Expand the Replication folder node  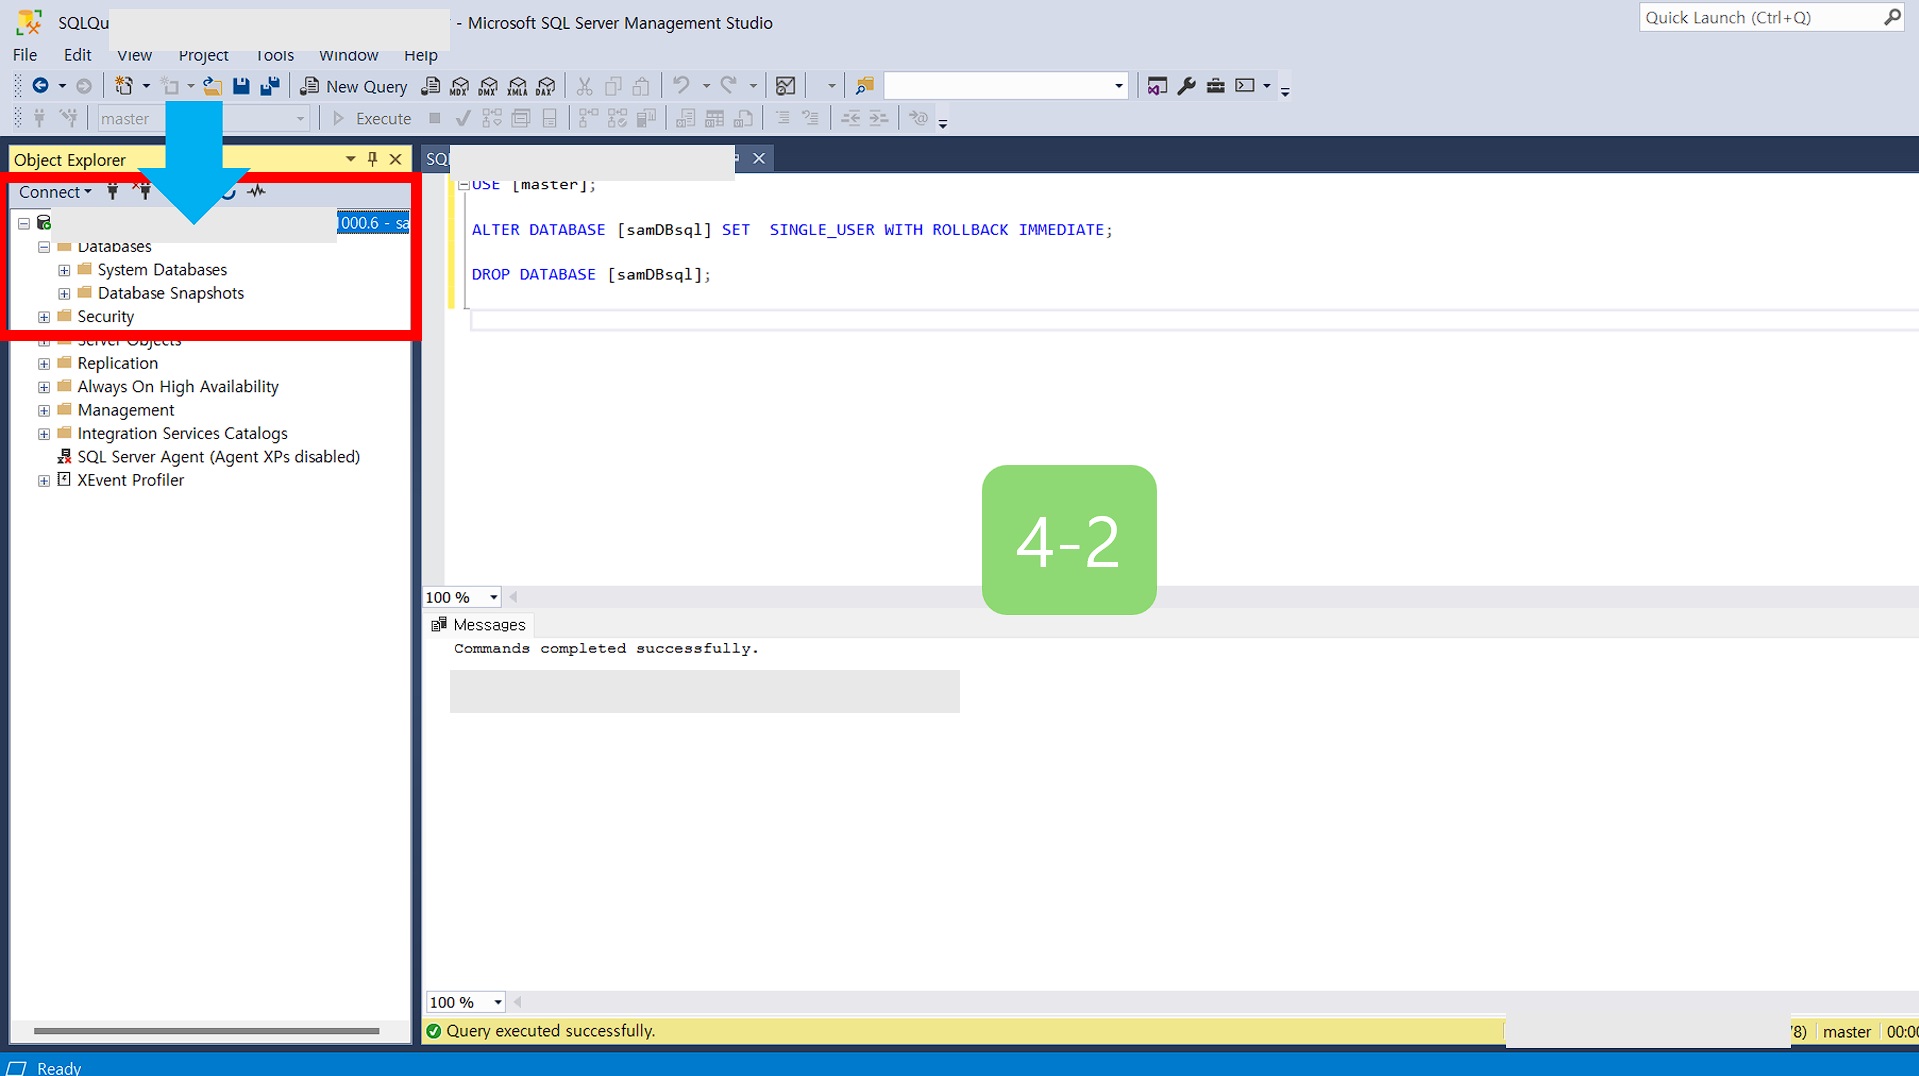point(44,364)
